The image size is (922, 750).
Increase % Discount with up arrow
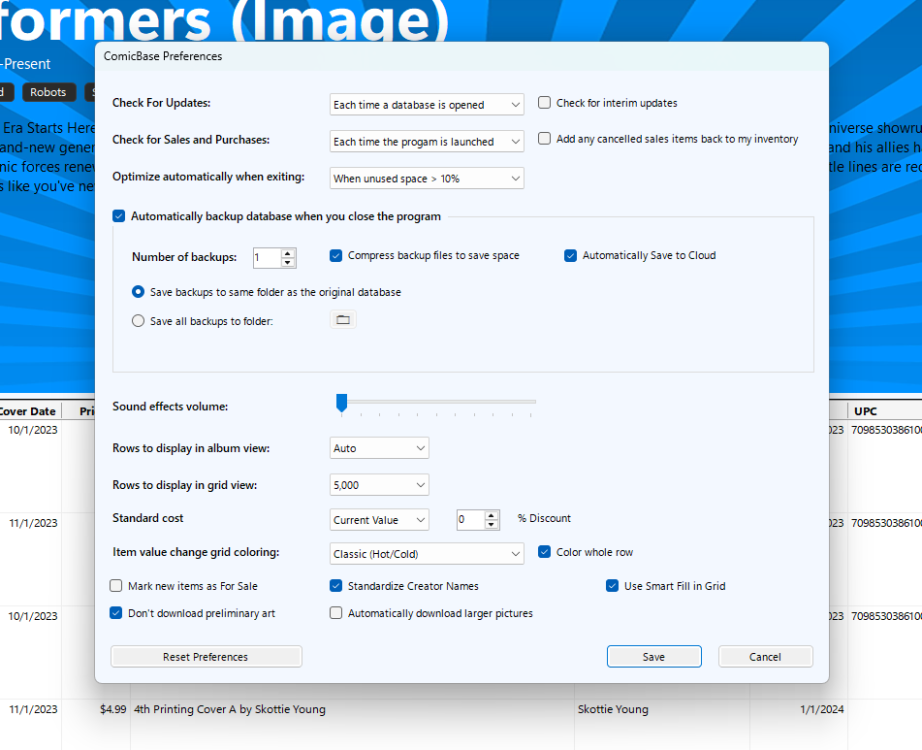(491, 515)
